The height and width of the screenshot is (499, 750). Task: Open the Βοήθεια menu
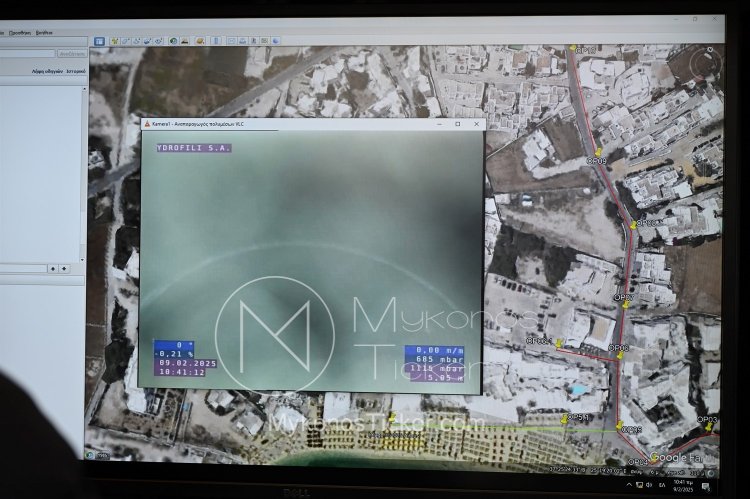tap(44, 32)
